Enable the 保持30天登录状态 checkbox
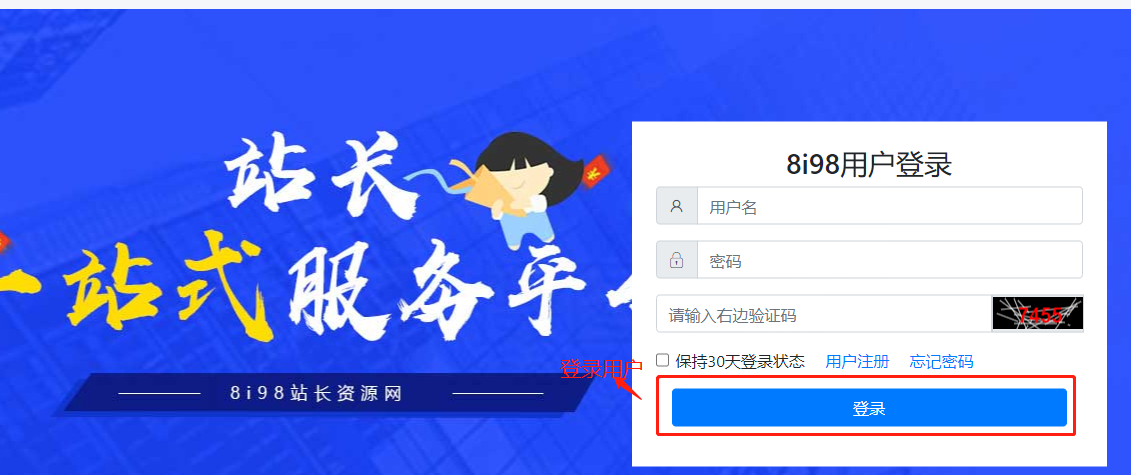The width and height of the screenshot is (1131, 475). click(x=662, y=360)
